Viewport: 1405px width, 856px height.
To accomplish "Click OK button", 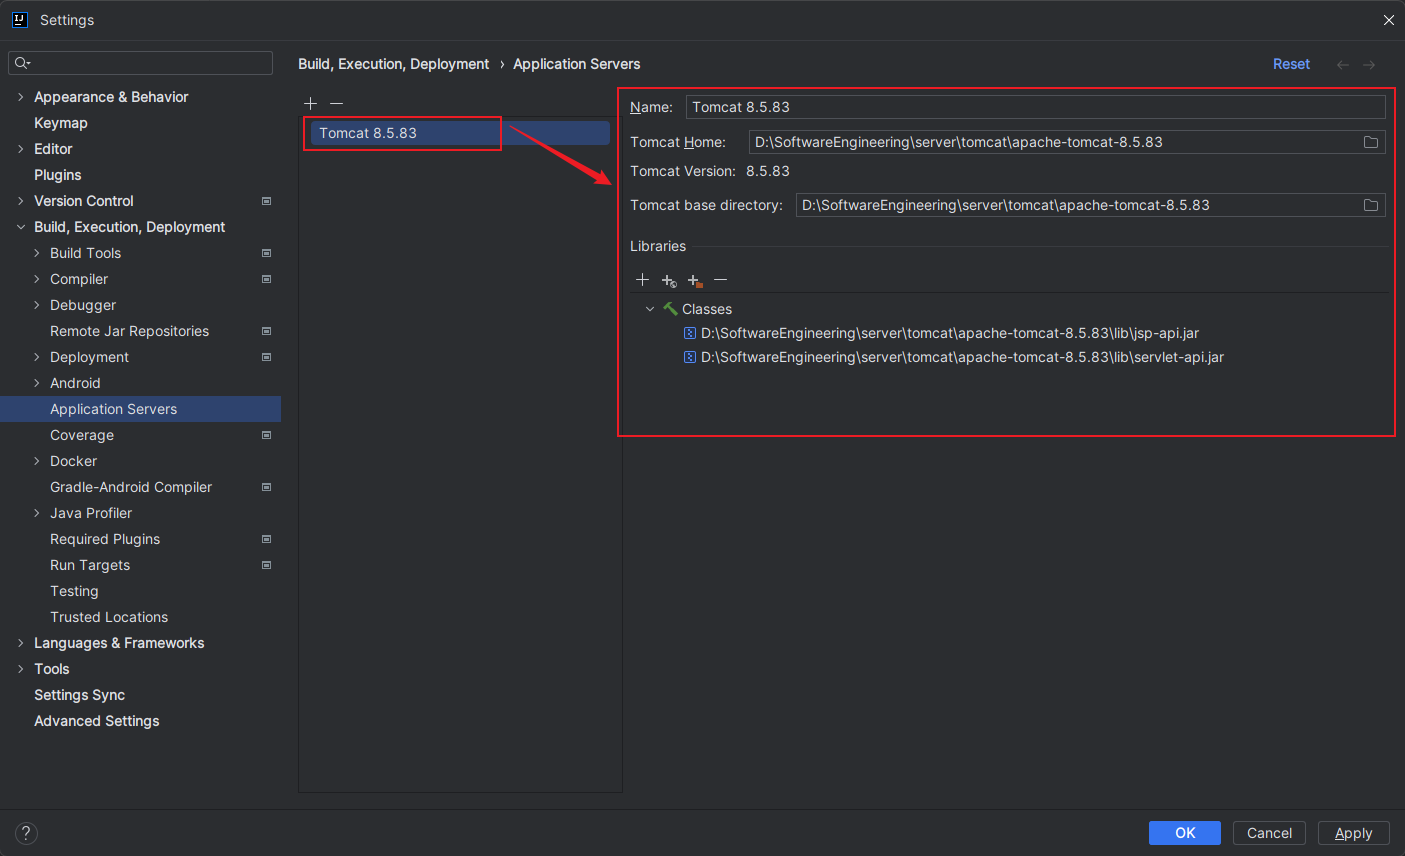I will pyautogui.click(x=1185, y=833).
